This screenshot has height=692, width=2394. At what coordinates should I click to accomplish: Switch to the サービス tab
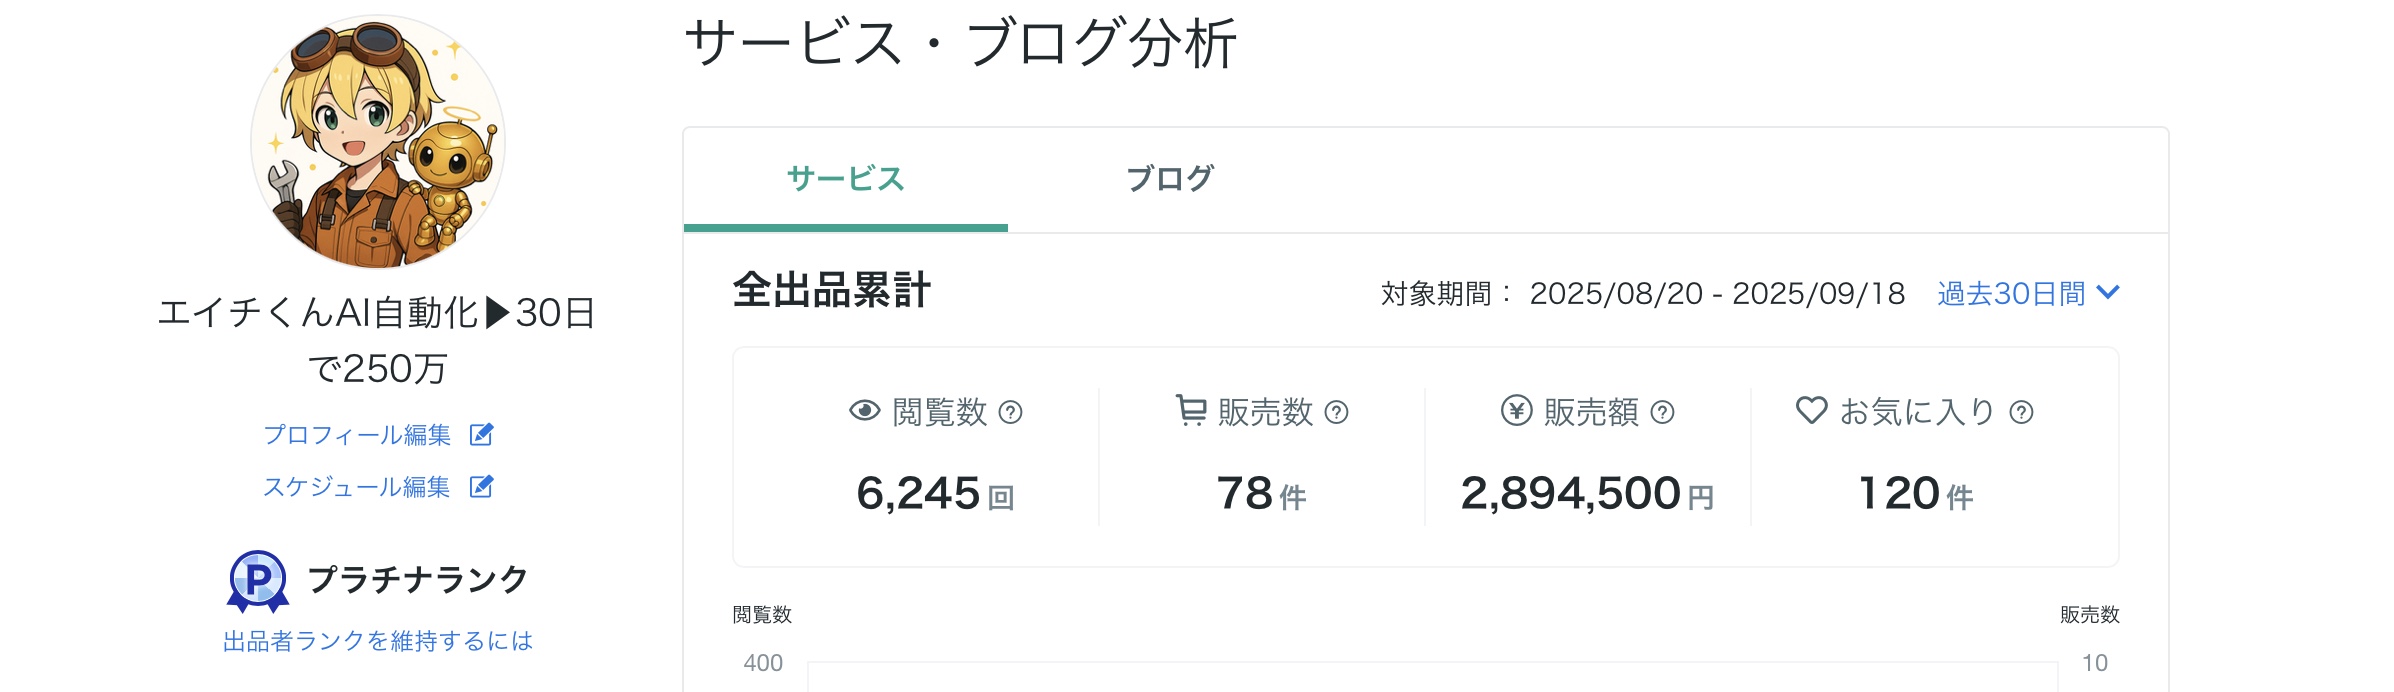click(x=845, y=179)
